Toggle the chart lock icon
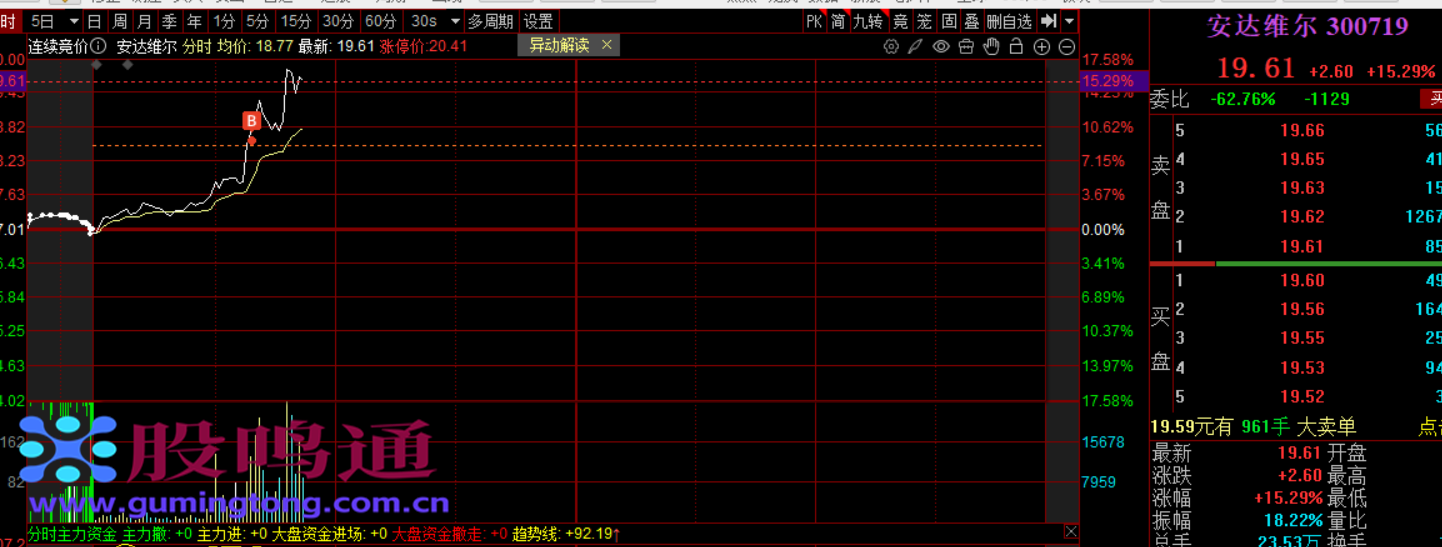This screenshot has height=547, width=1442. click(1016, 47)
